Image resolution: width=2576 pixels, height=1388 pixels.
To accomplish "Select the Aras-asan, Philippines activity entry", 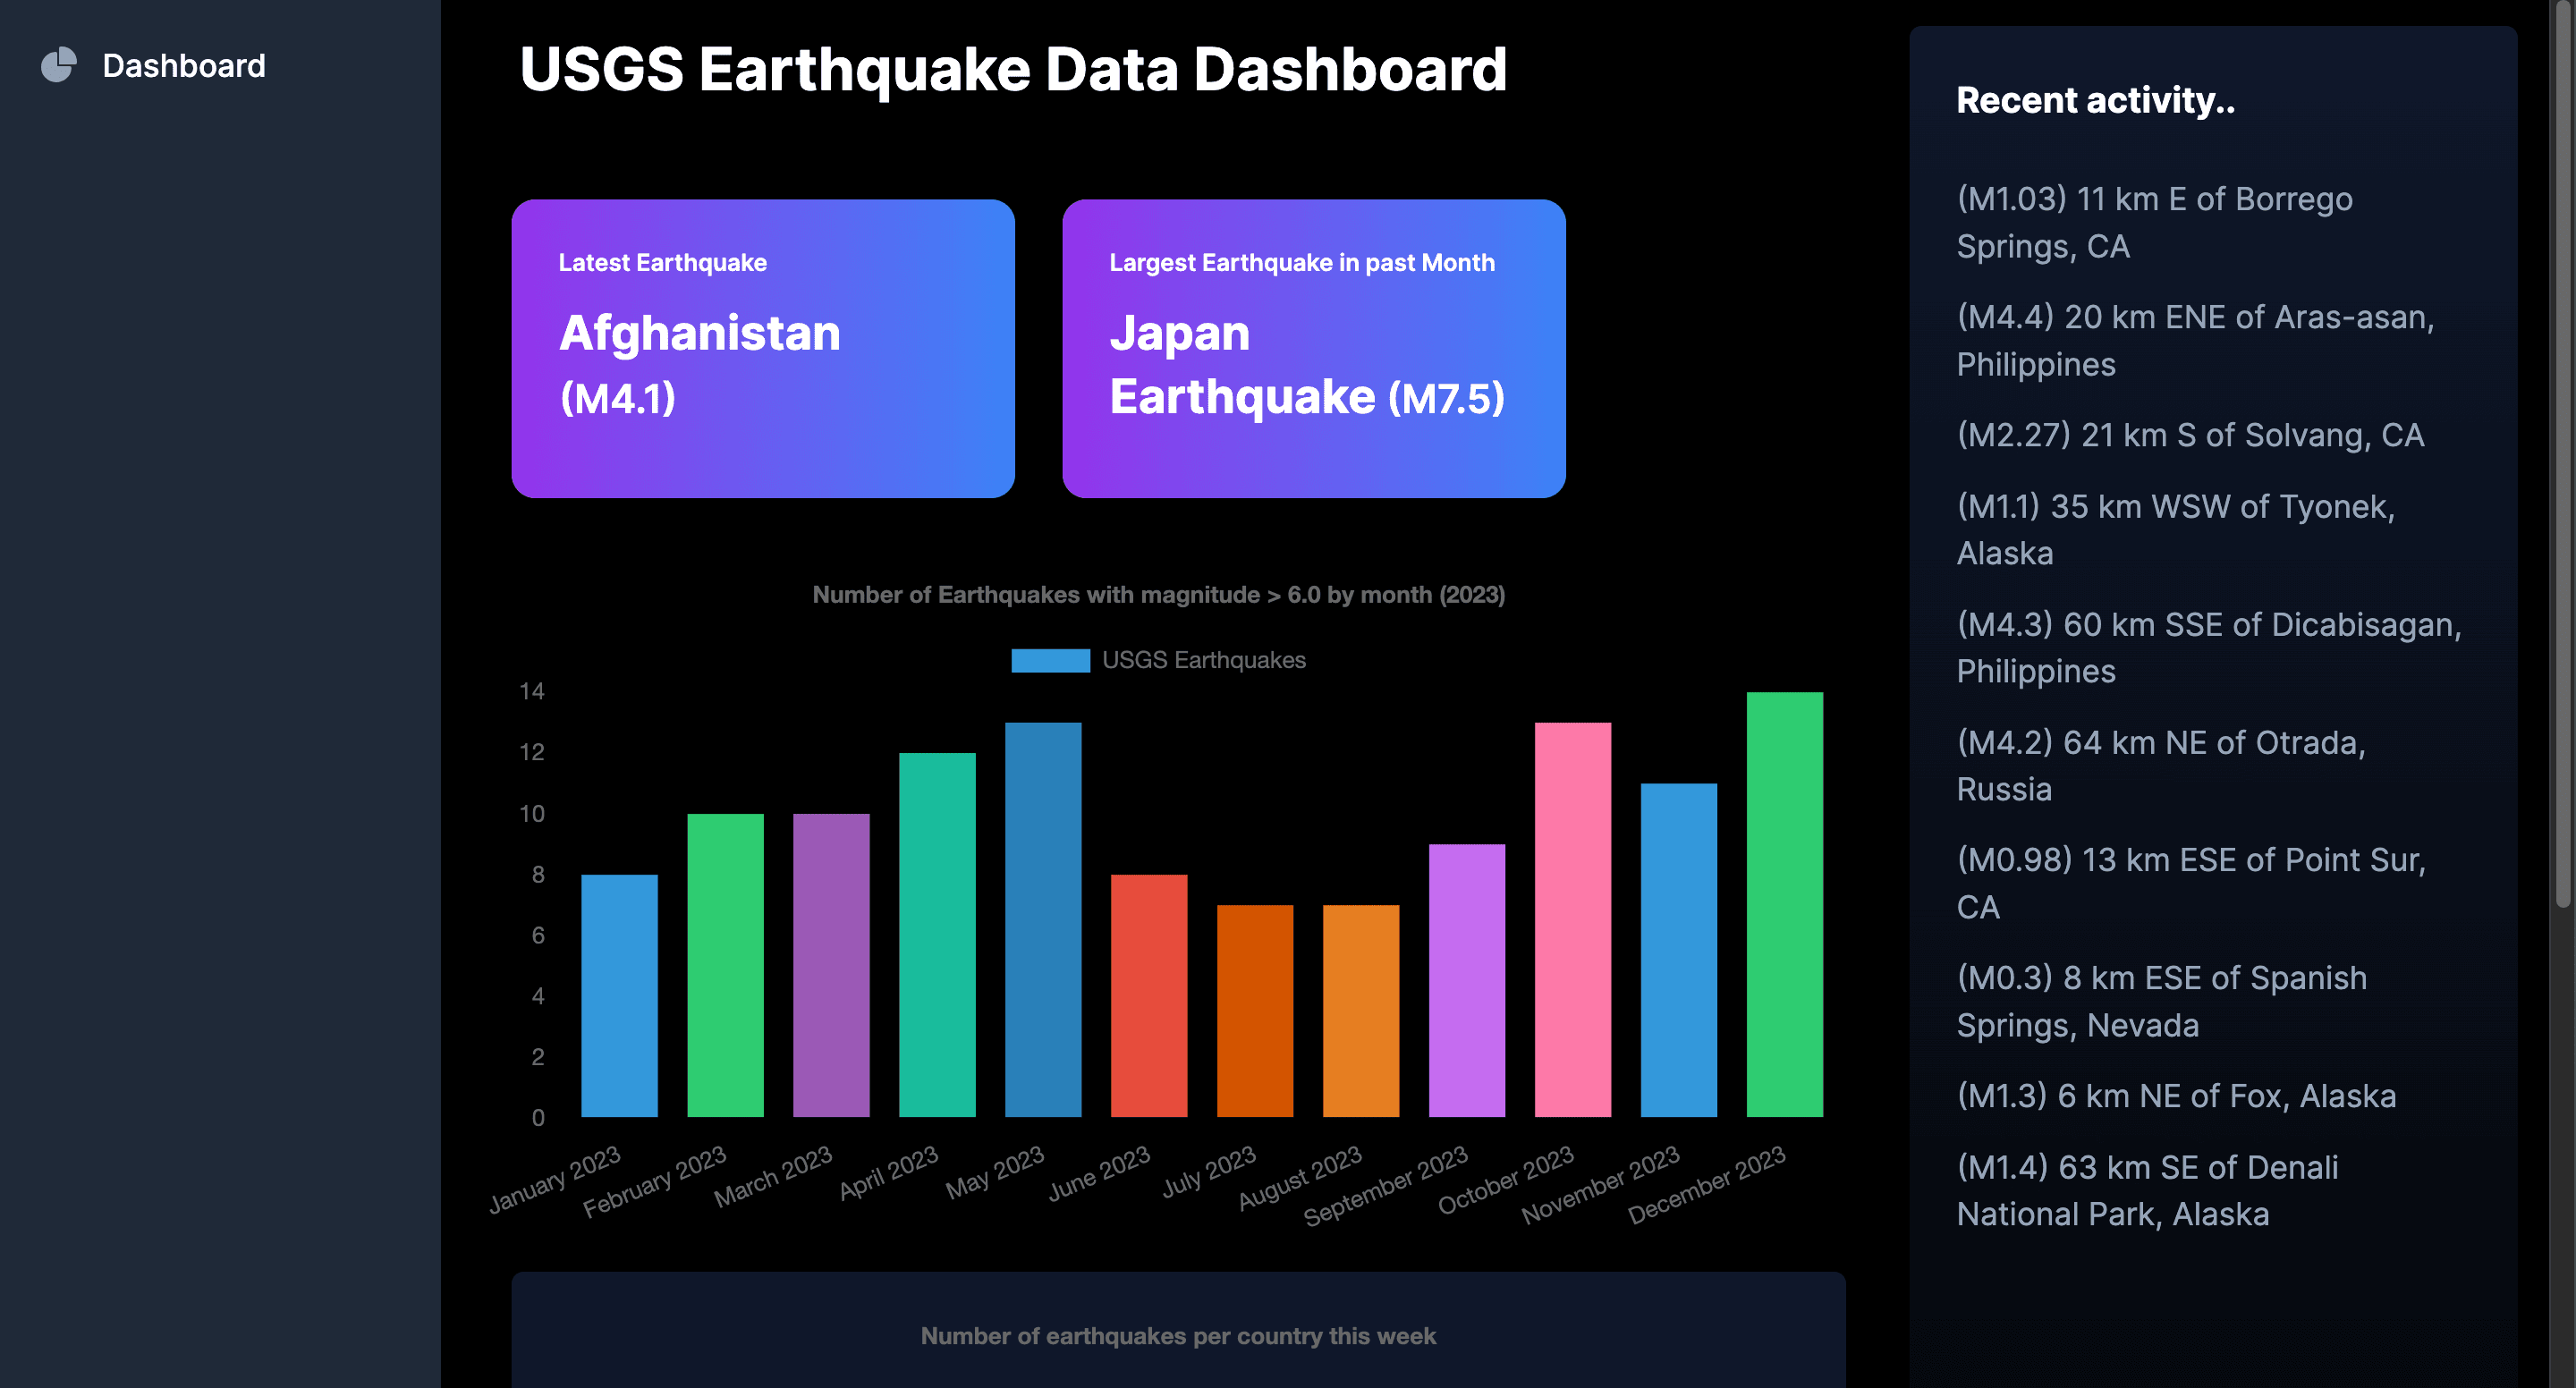I will click(2195, 340).
